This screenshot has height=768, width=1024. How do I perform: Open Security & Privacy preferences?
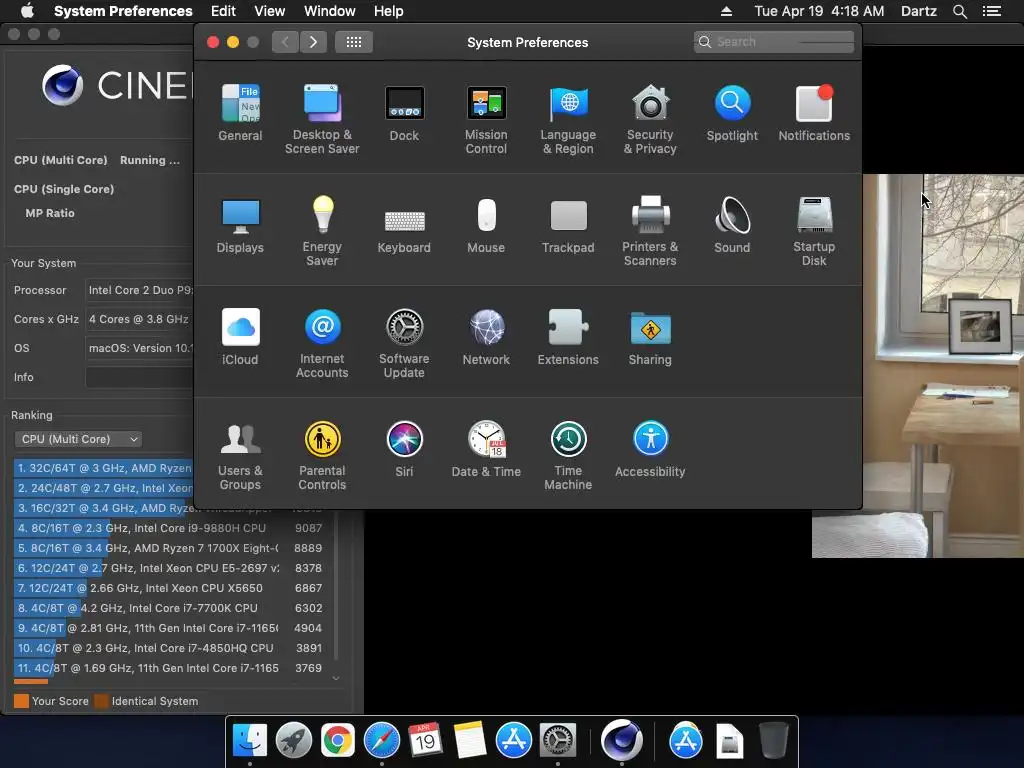pyautogui.click(x=650, y=119)
